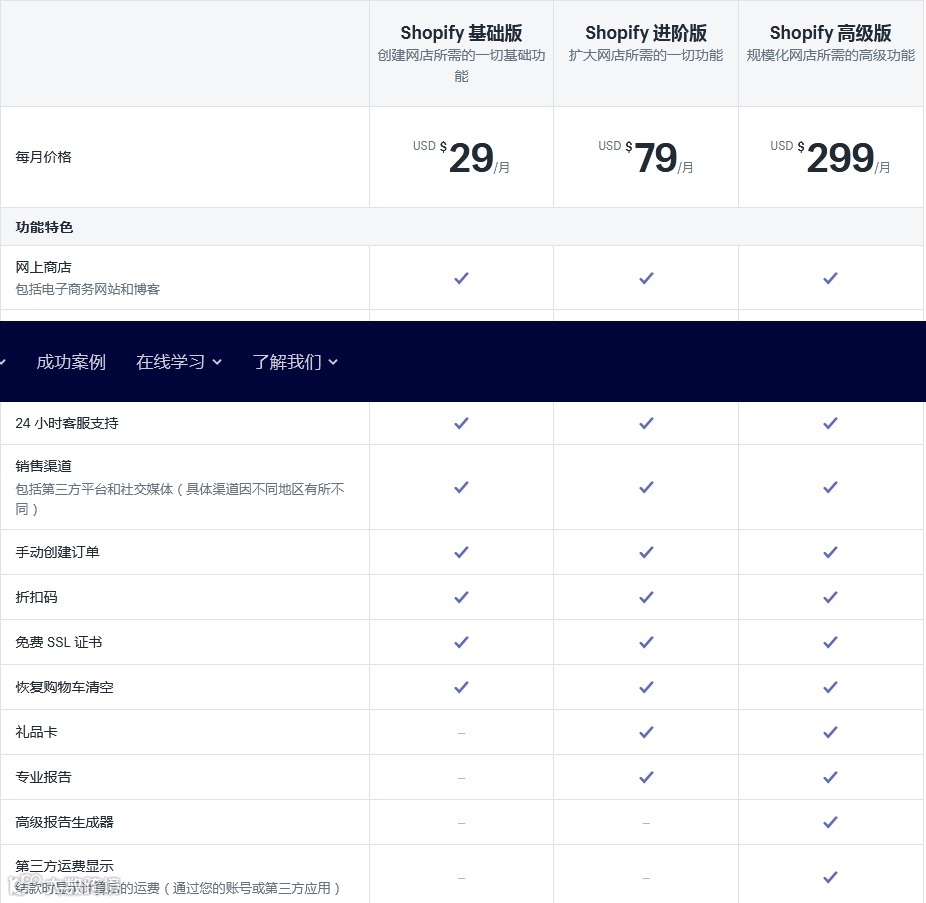This screenshot has width=926, height=903.
Task: Click the USD $299/月 price
Action: point(830,158)
